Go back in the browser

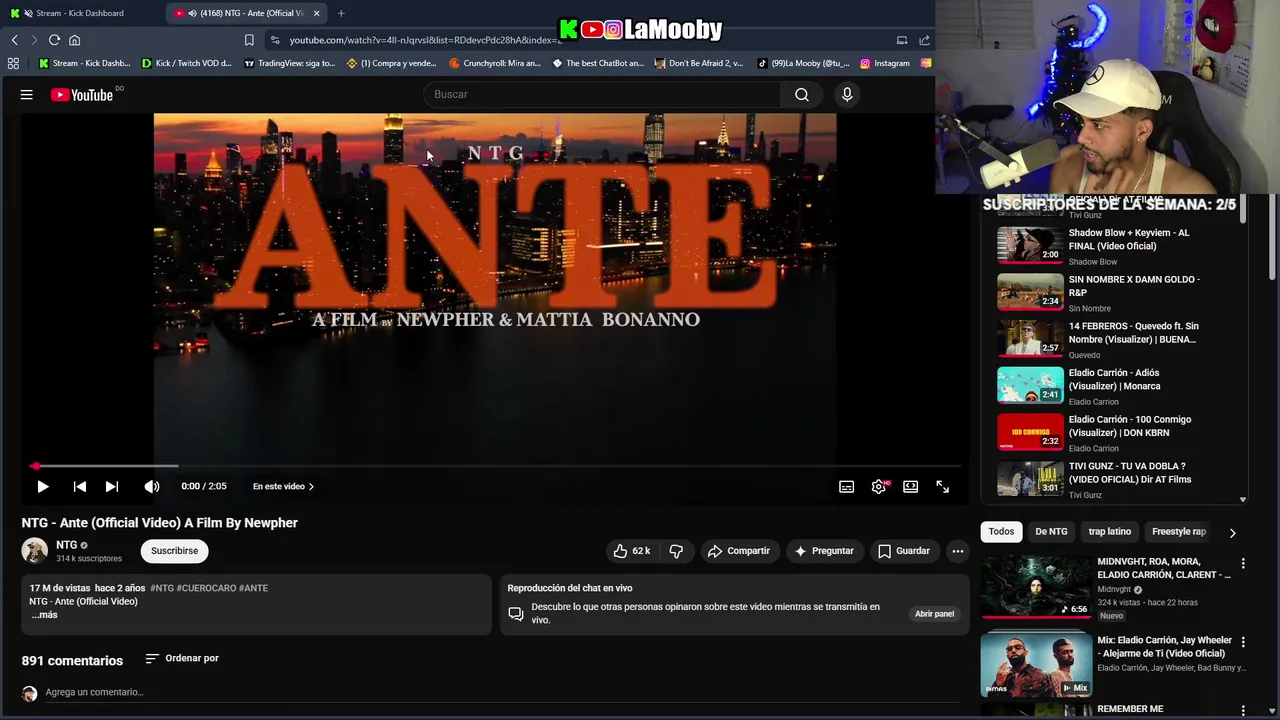pyautogui.click(x=14, y=40)
